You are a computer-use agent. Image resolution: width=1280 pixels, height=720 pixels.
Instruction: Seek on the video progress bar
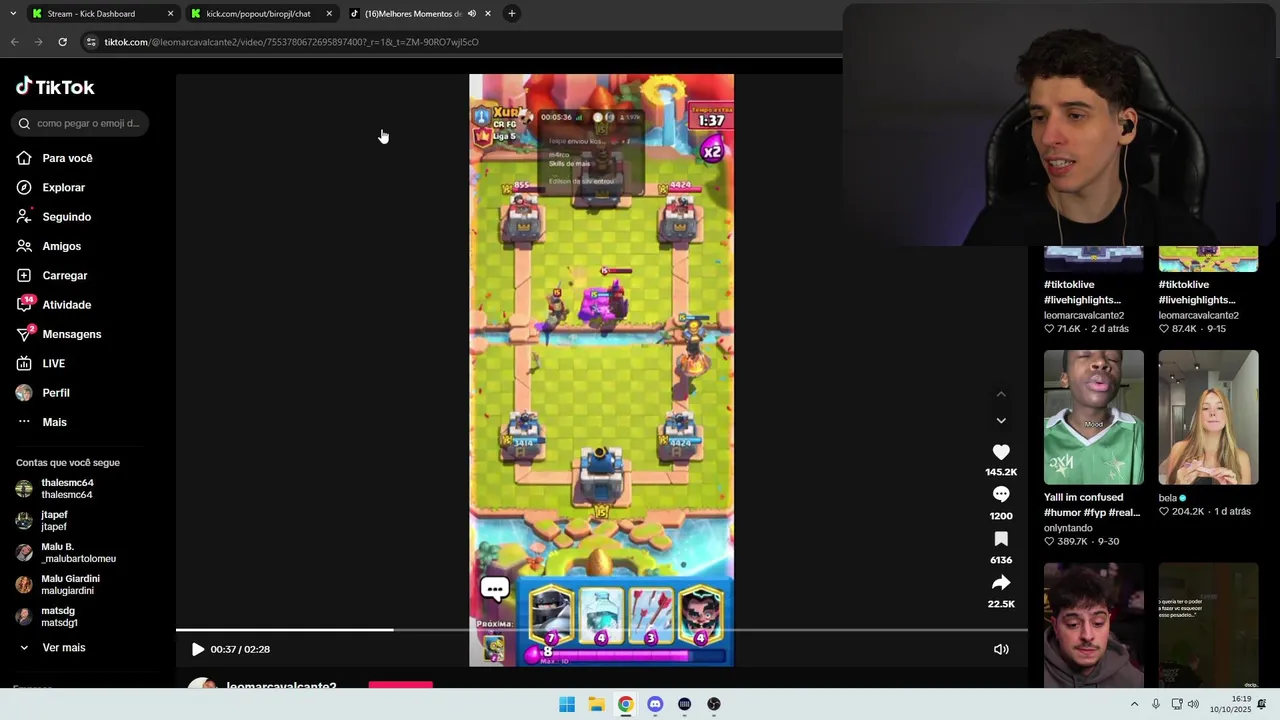[x=601, y=630]
